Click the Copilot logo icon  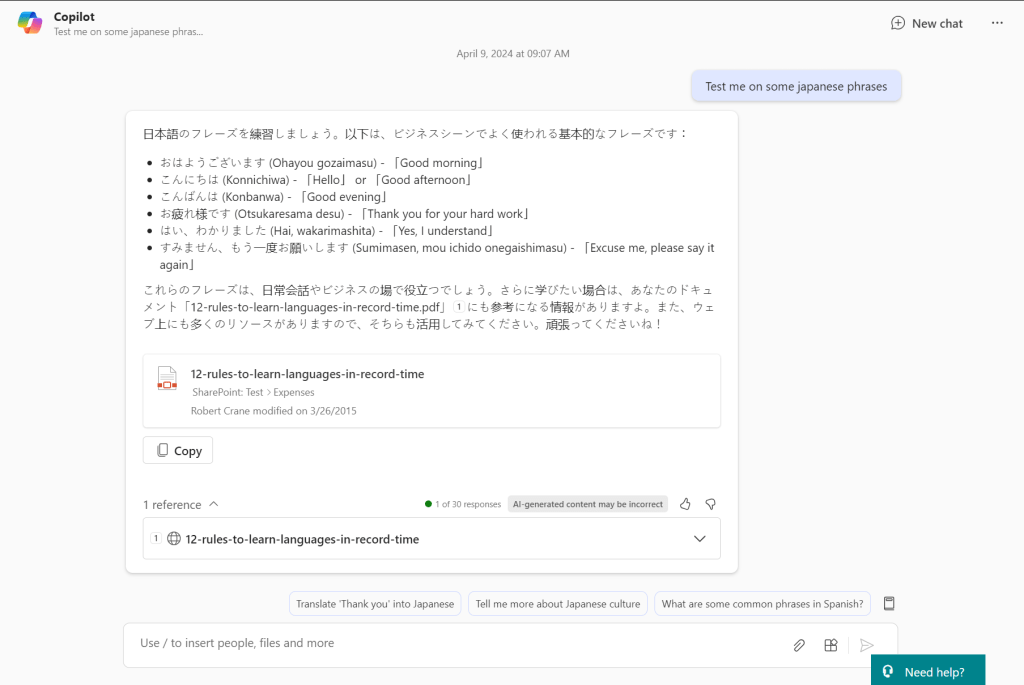coord(30,23)
